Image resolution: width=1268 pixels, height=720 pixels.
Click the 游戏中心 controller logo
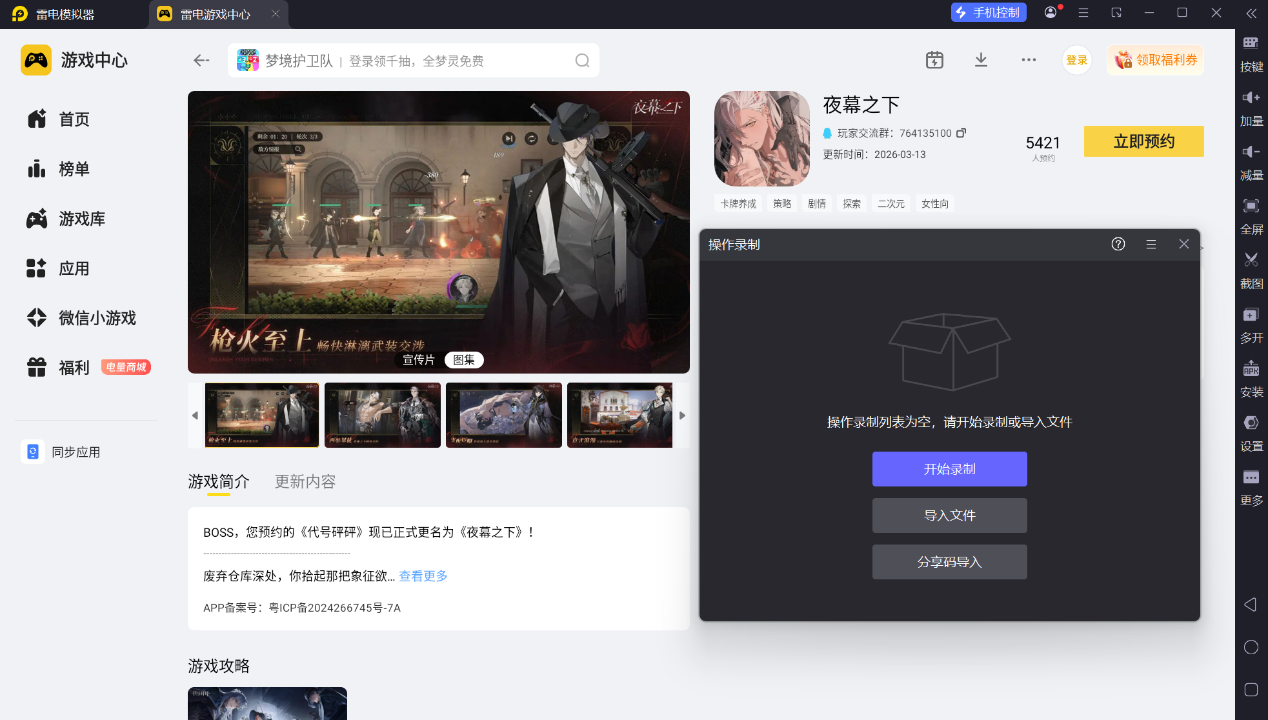36,60
